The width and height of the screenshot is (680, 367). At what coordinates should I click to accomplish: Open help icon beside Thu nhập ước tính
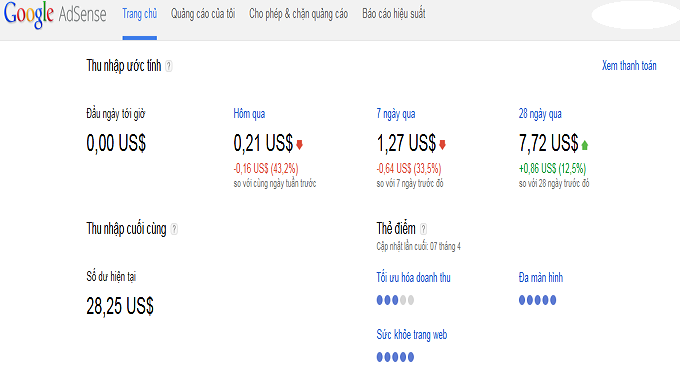(169, 66)
